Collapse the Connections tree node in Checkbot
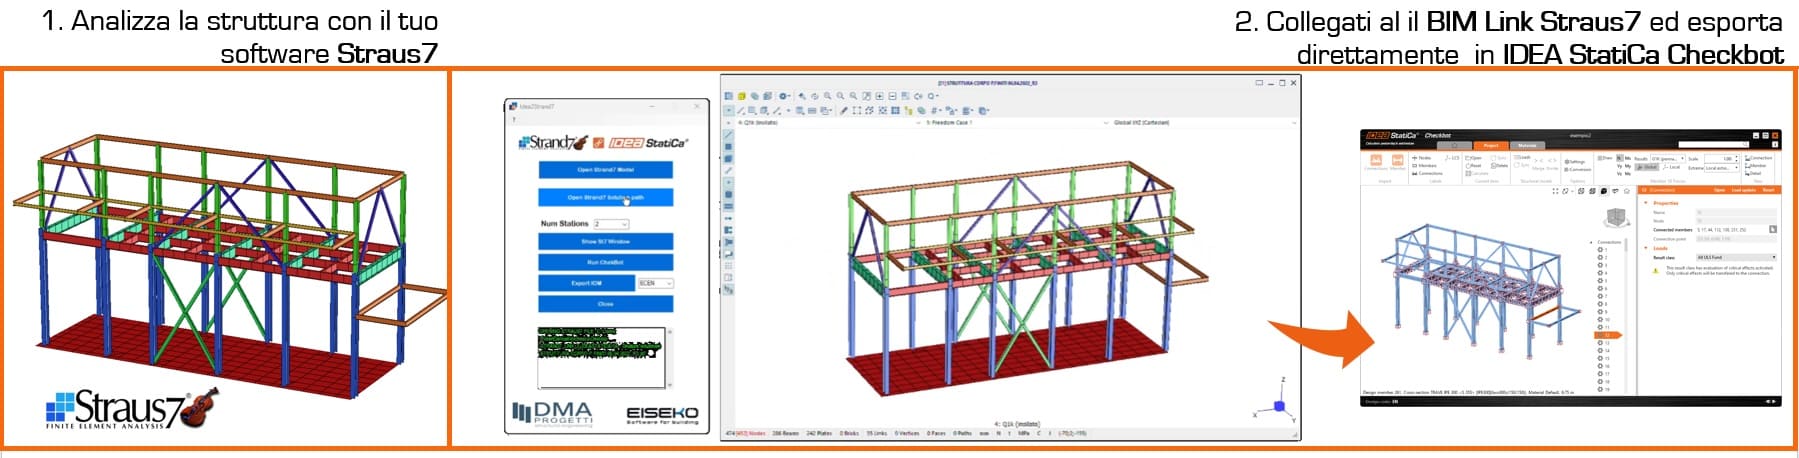Image resolution: width=1799 pixels, height=458 pixels. 1591,242
